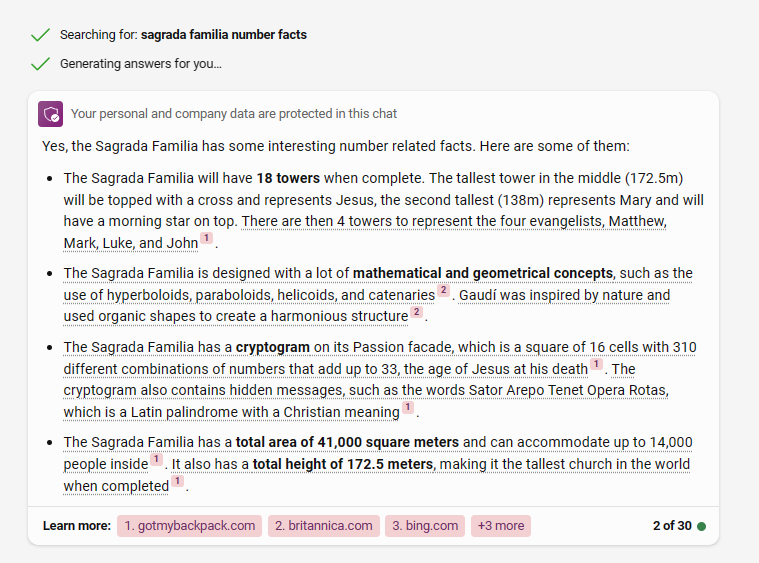Screen dimensions: 759x563
Task: Click the search query sagrada familia number facts
Action: click(x=224, y=35)
